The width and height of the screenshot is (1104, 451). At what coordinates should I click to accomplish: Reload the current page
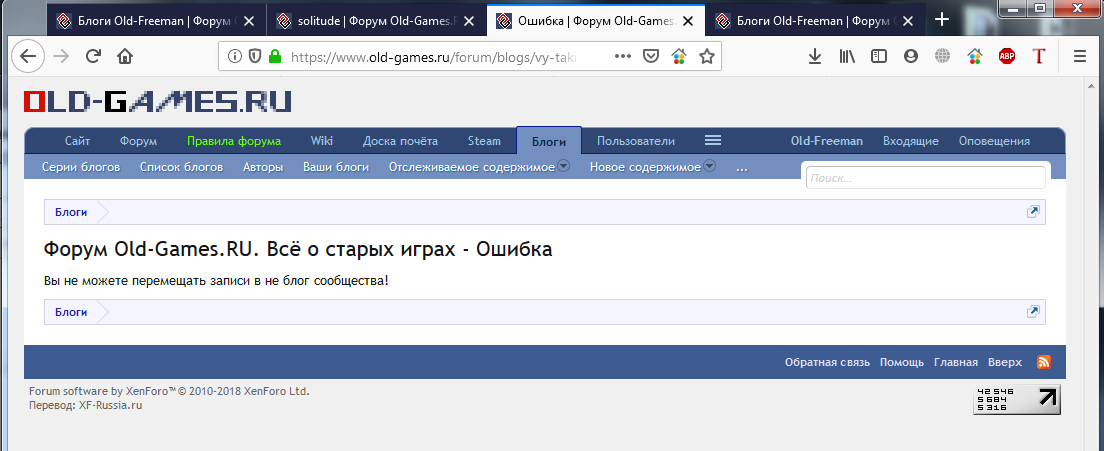pyautogui.click(x=93, y=57)
